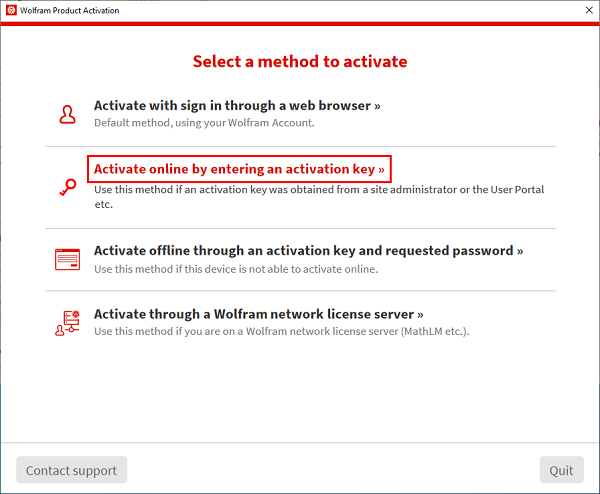Quit the activation dialog
Screen dimensions: 600x494
pyautogui.click(x=561, y=470)
